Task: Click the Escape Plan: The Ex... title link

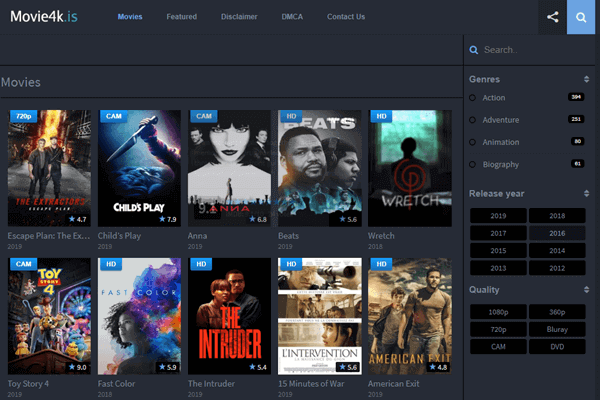Action: 49,236
